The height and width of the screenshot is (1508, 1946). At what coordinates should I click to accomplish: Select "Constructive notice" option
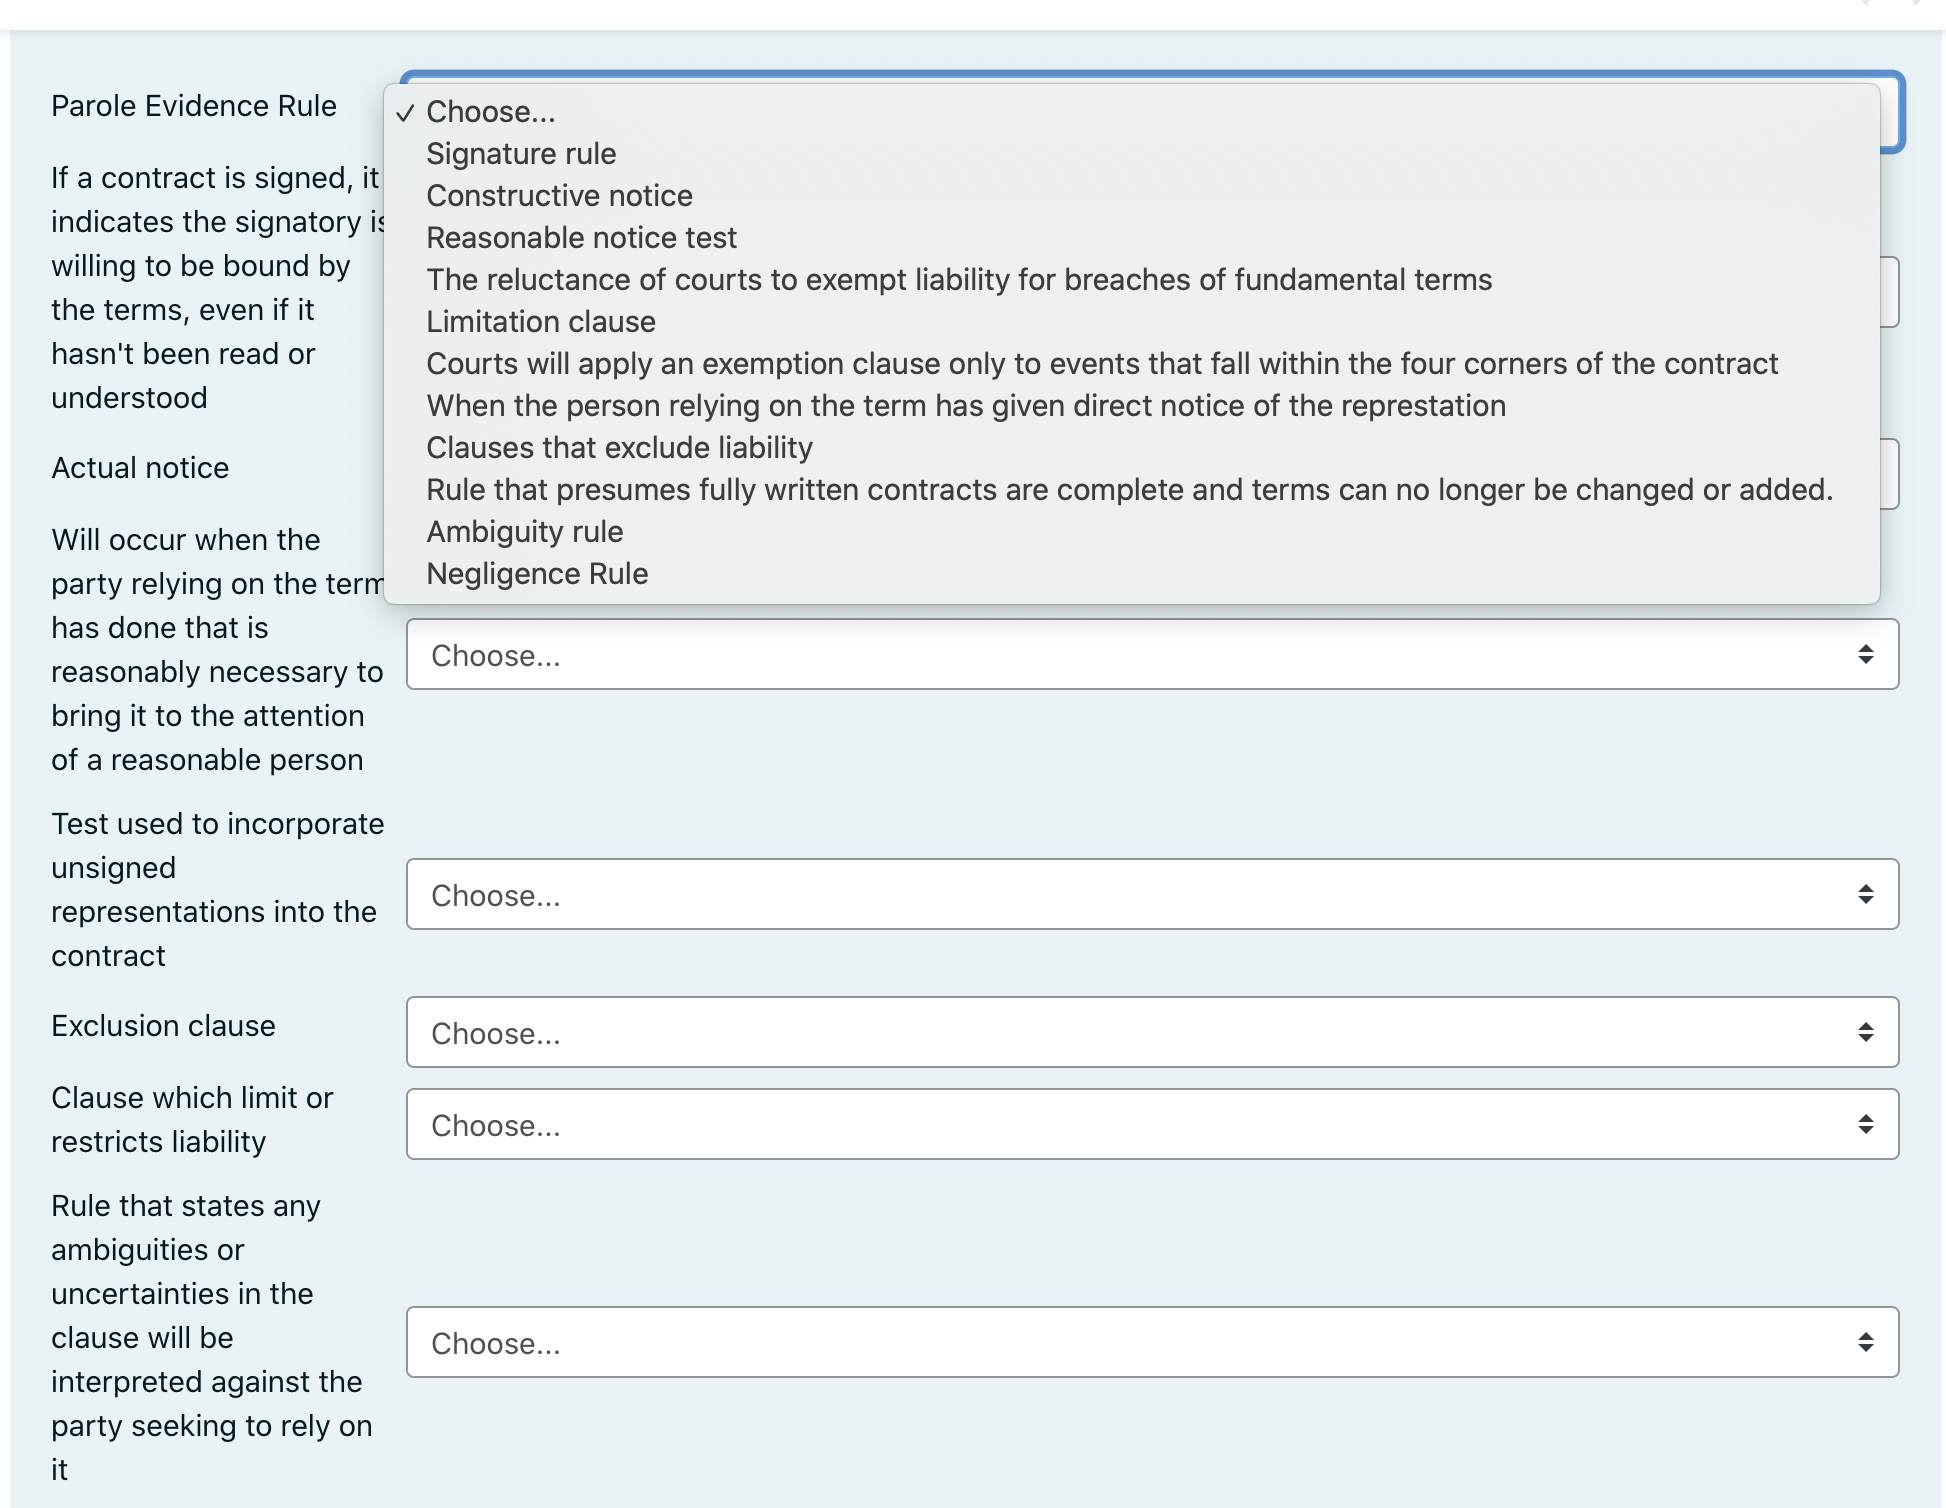(559, 195)
